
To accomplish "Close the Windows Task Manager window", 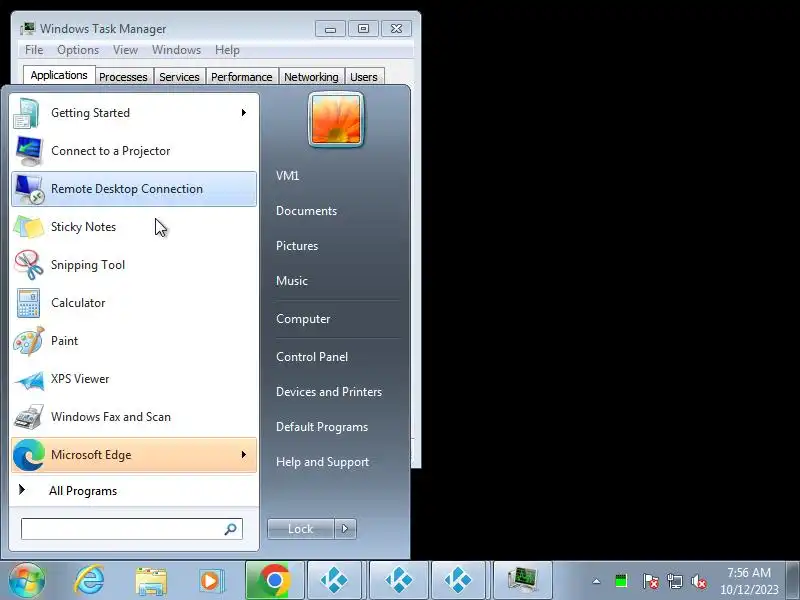I will (396, 29).
